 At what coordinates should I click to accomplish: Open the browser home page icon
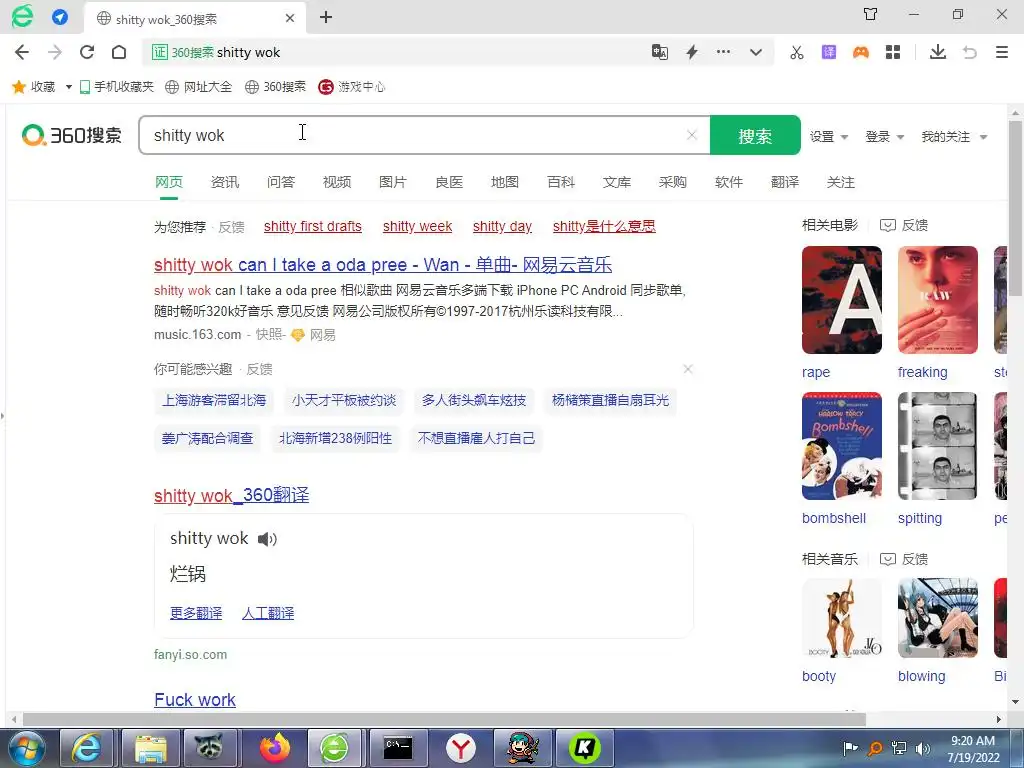tap(119, 52)
